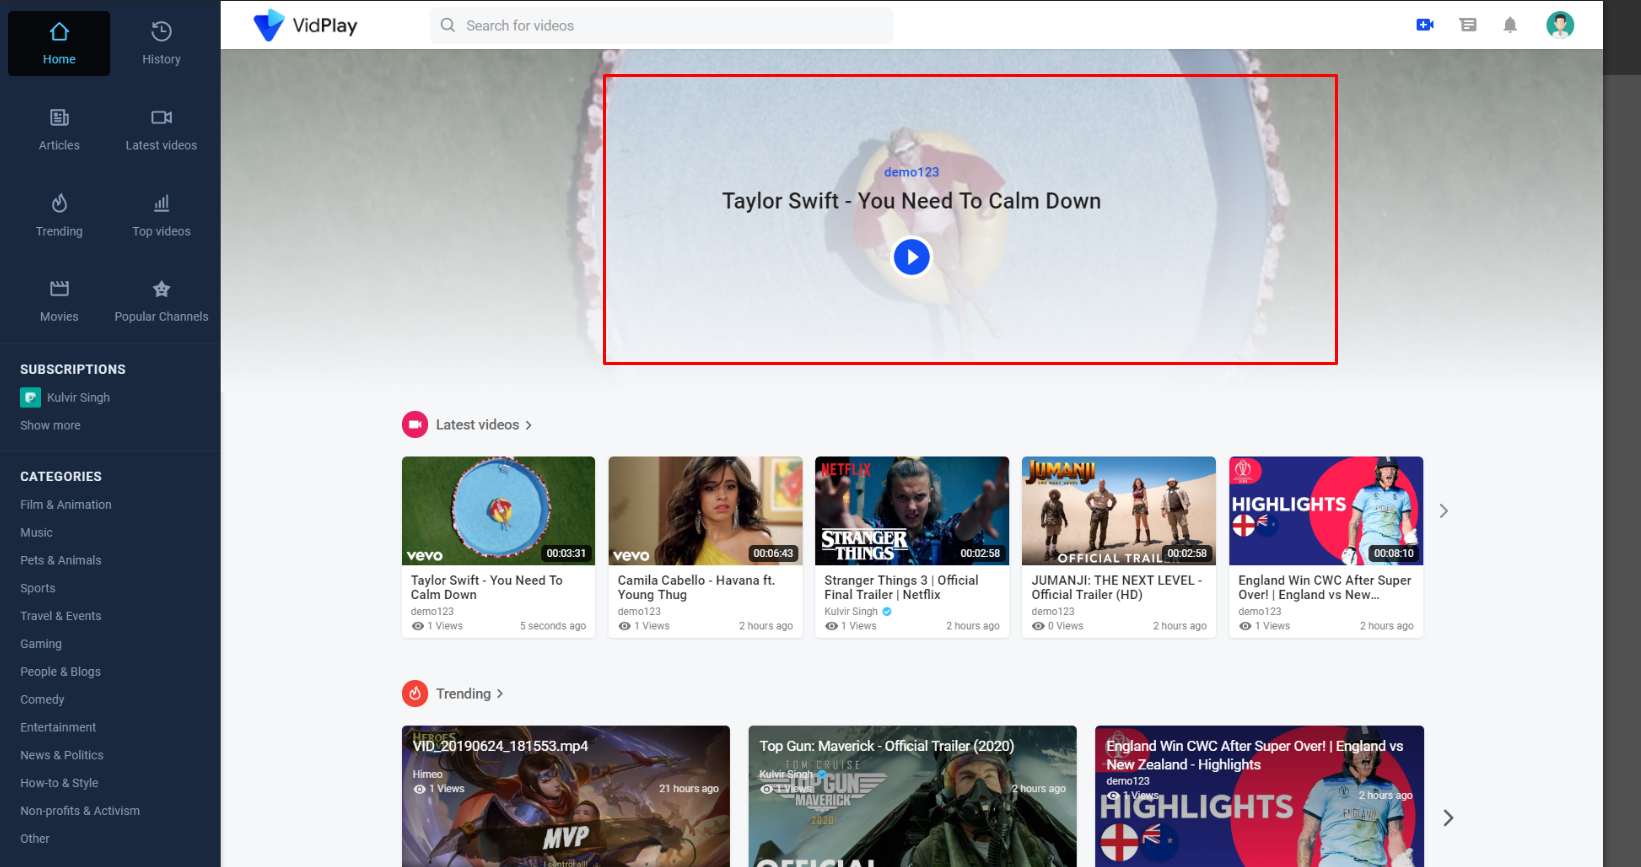The height and width of the screenshot is (867, 1641).
Task: Click Taylor Swift - You Need To Calm Down card title
Action: [486, 587]
